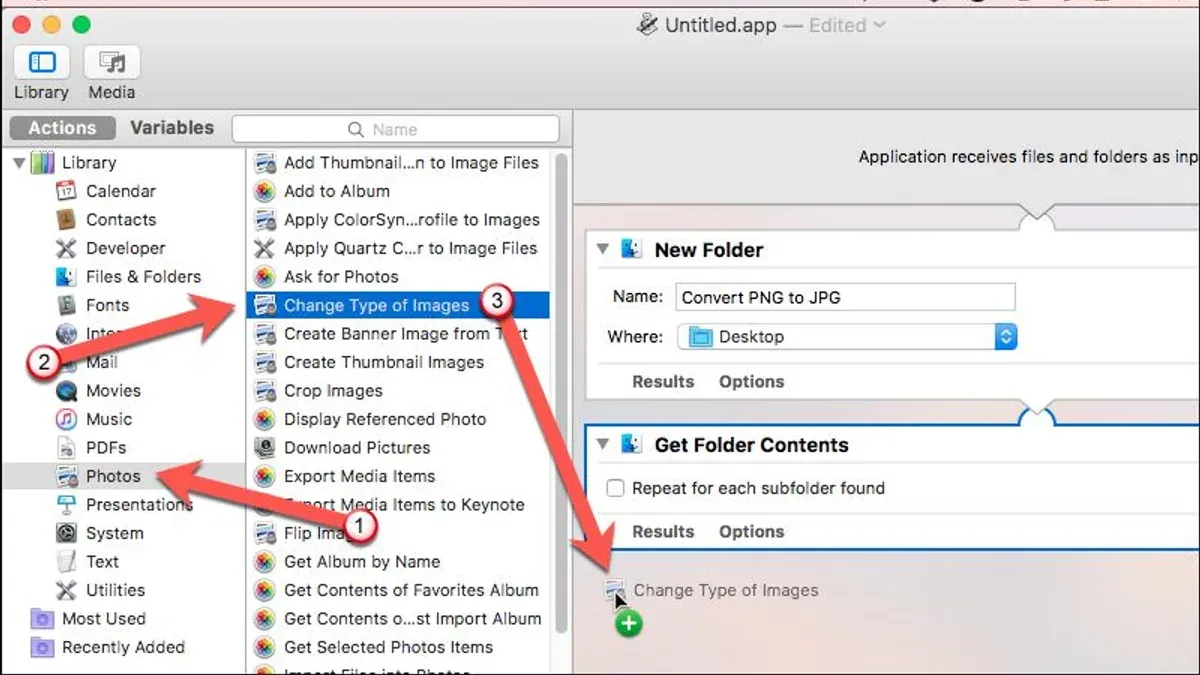The image size is (1200, 675).
Task: Click the Name search field
Action: pos(395,129)
